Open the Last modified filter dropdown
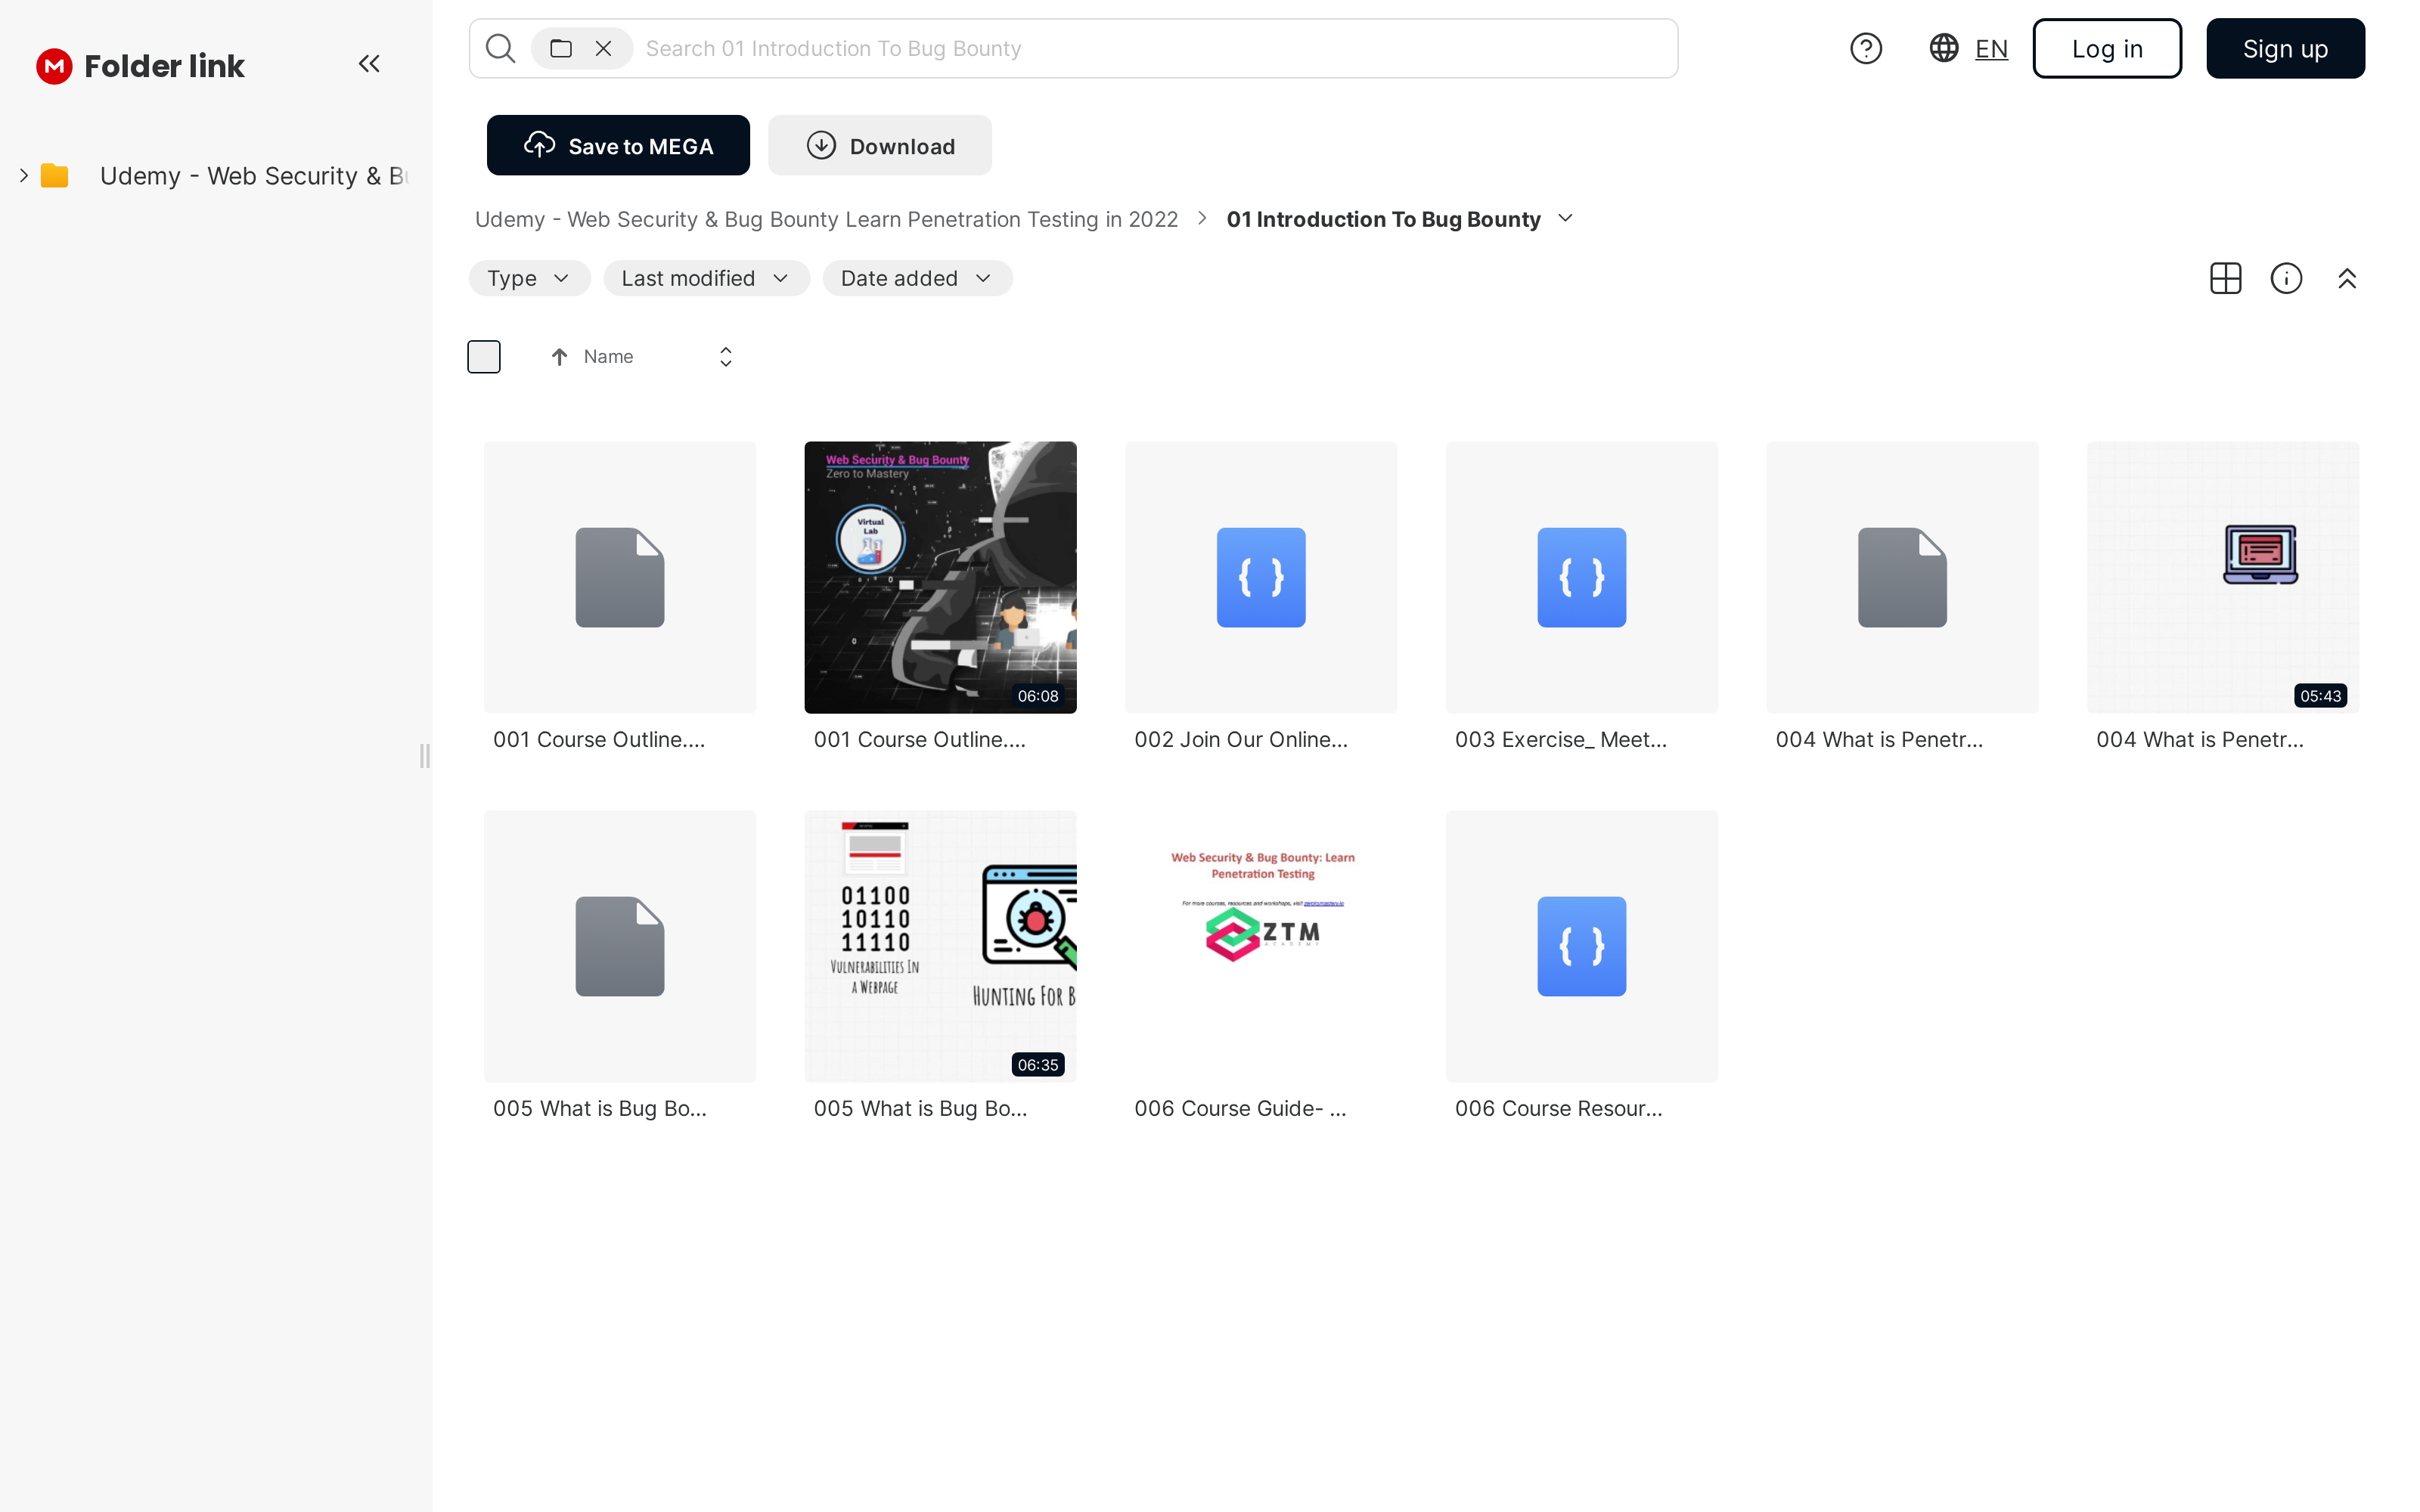Viewport: 2420px width, 1512px height. pos(706,278)
